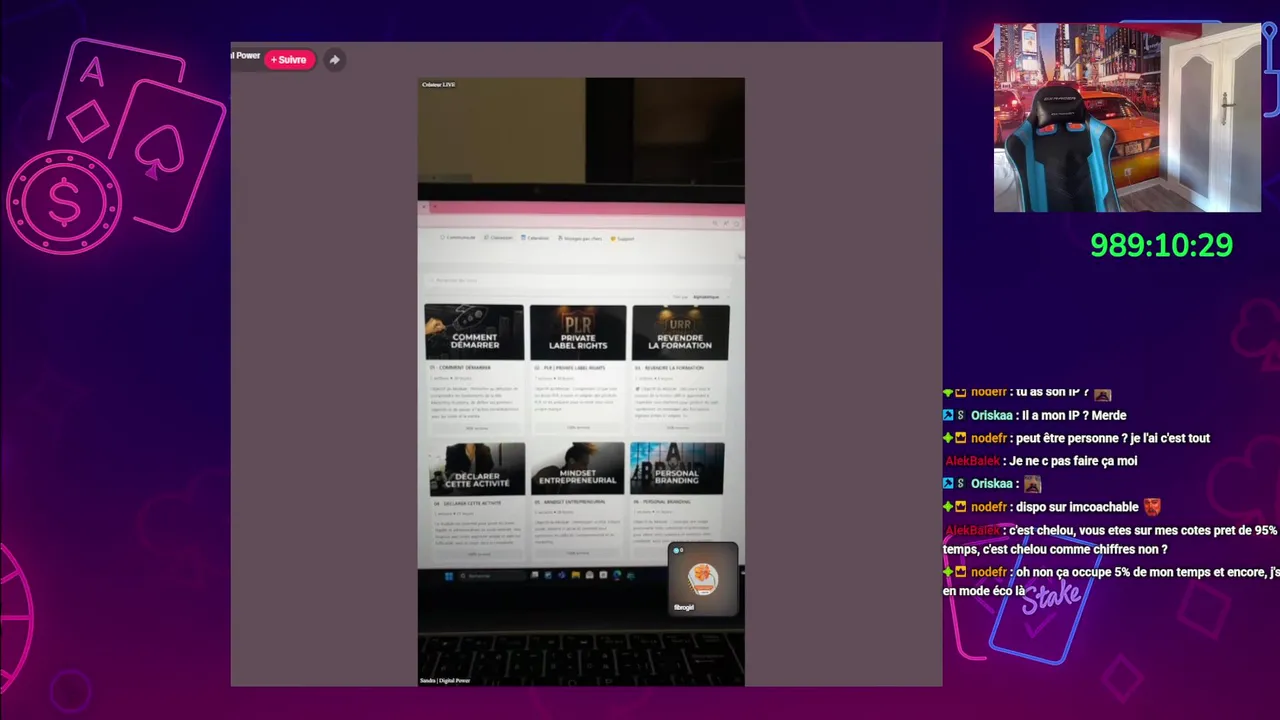Open File Explorer from the filmed taskbar

[575, 575]
